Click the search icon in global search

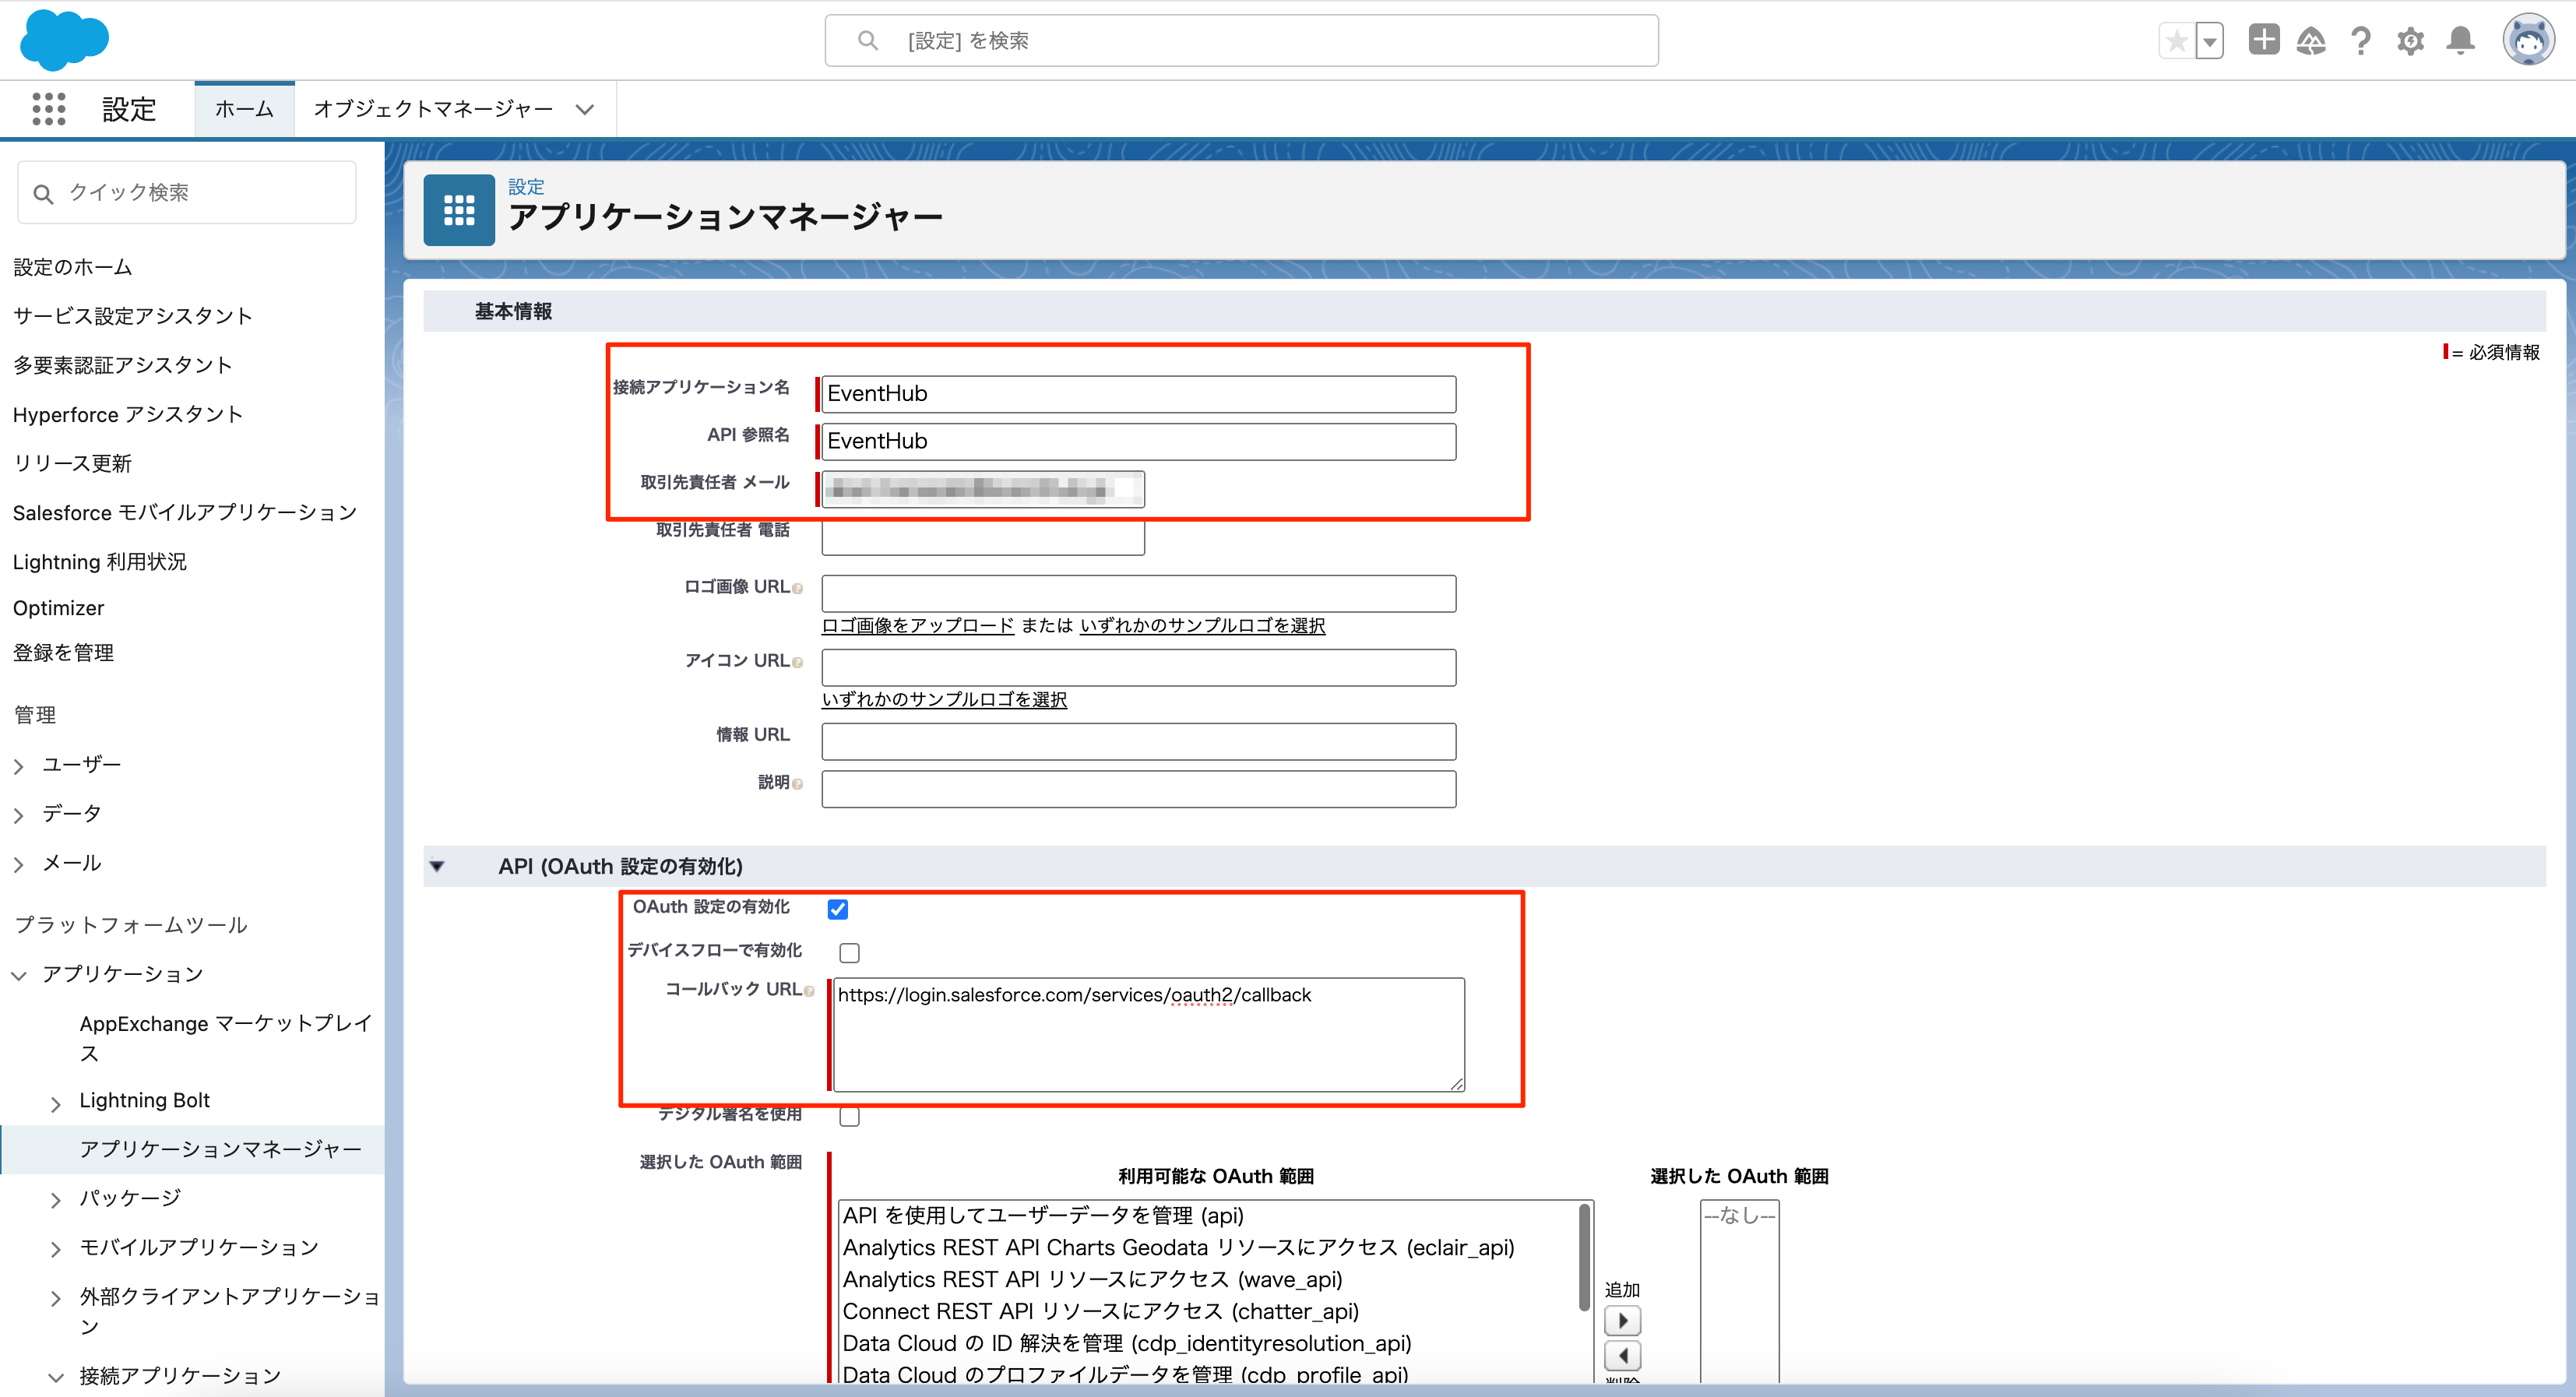coord(868,41)
